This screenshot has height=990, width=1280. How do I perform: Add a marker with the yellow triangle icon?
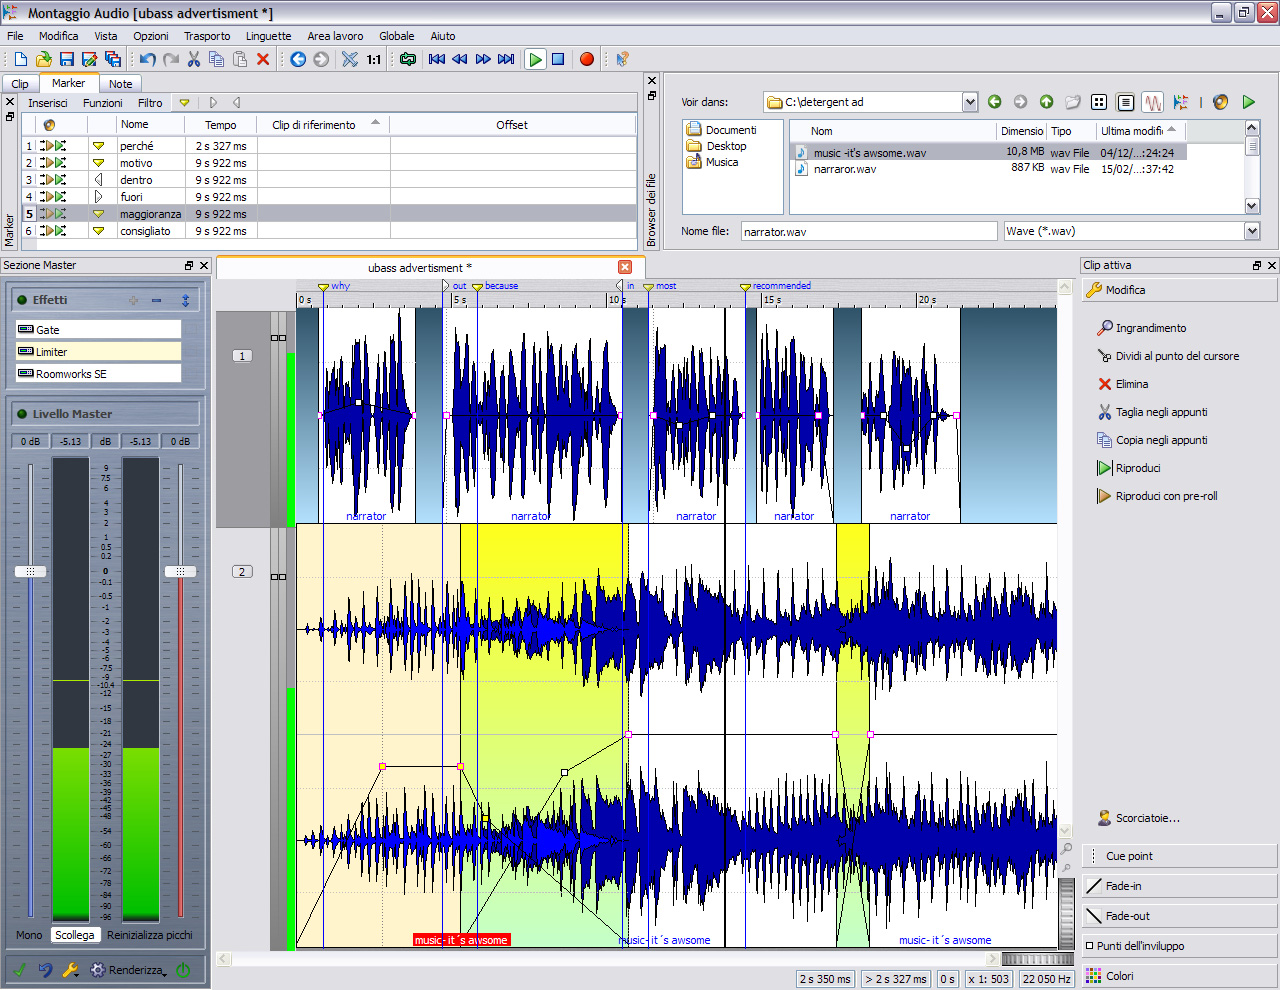184,103
